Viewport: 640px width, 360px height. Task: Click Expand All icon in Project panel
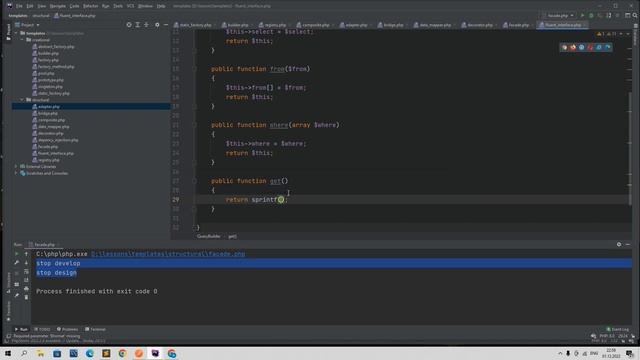(x=138, y=25)
